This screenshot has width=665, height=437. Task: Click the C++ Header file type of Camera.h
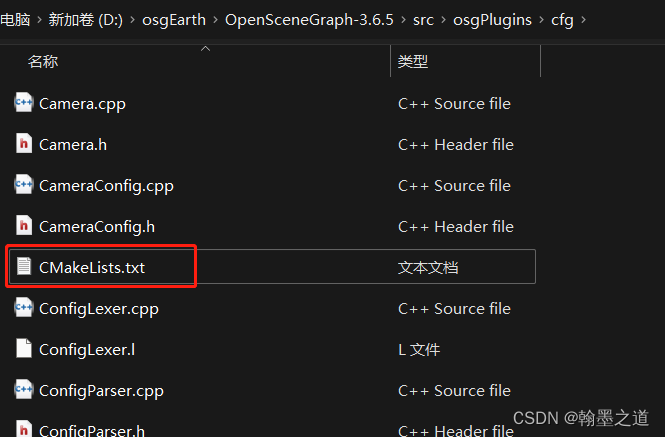[456, 145]
